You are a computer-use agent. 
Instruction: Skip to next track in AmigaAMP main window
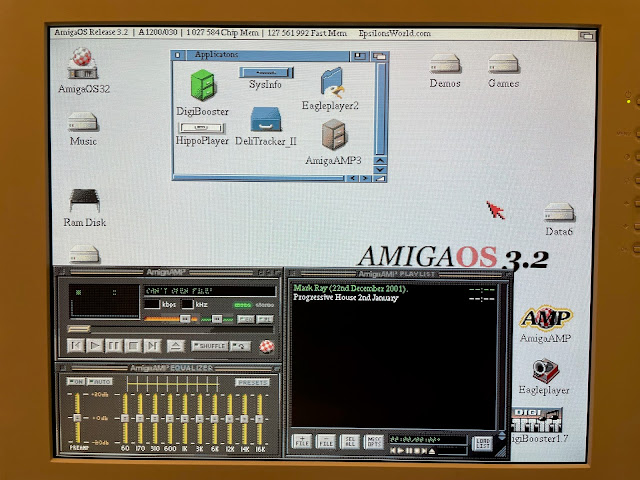(152, 346)
